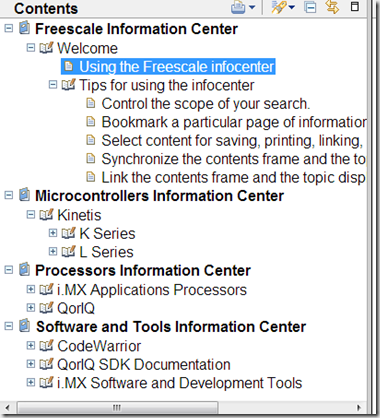
Task: Click the scrollbar right arrow button
Action: click(x=359, y=408)
